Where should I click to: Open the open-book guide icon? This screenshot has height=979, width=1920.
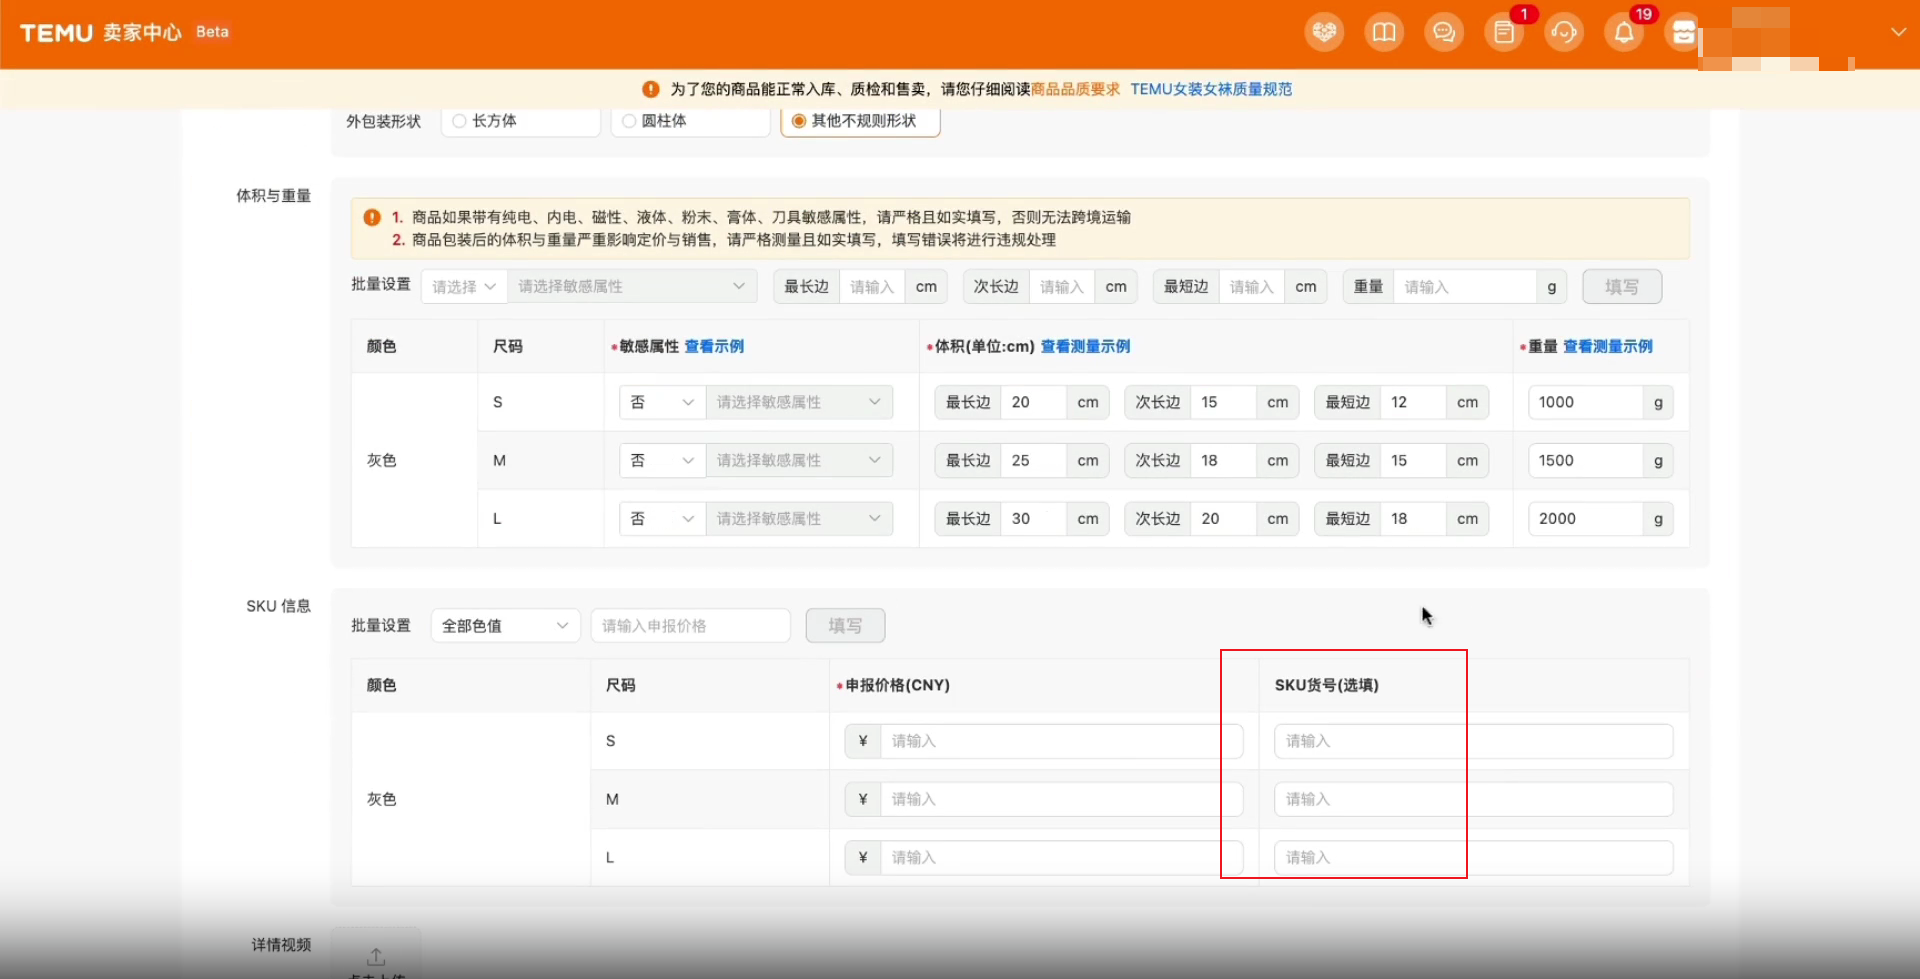pos(1384,32)
